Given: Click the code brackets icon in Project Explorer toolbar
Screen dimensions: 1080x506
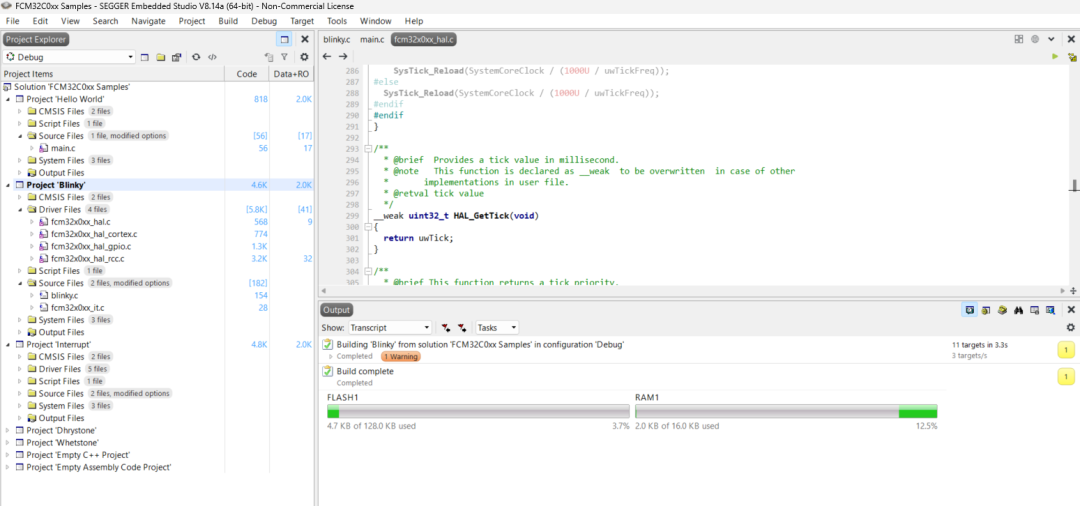Looking at the screenshot, I should 212,57.
